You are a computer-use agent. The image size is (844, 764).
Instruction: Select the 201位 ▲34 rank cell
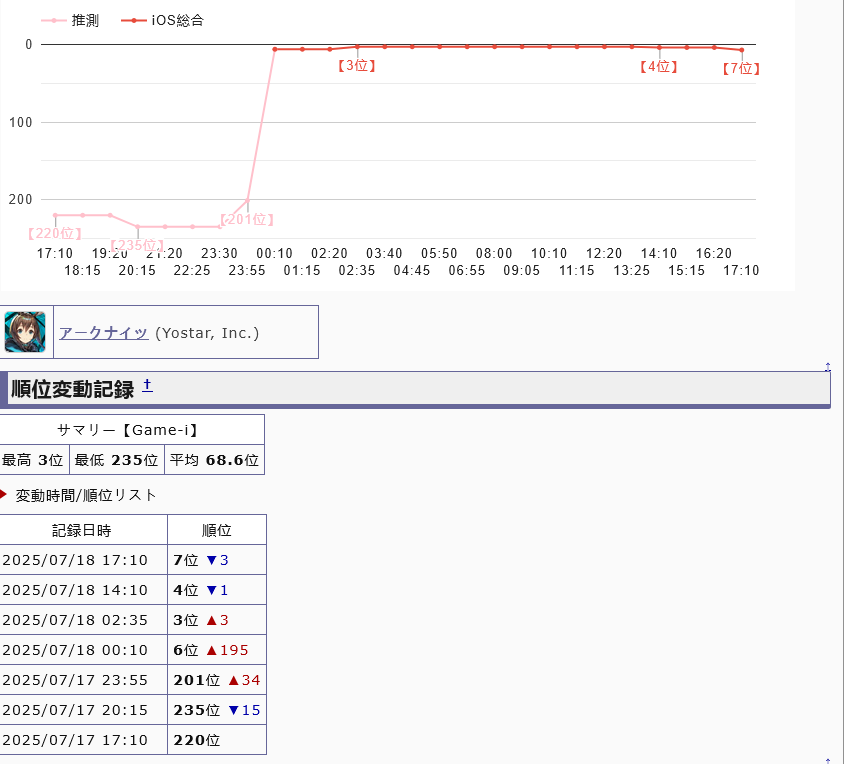(217, 680)
